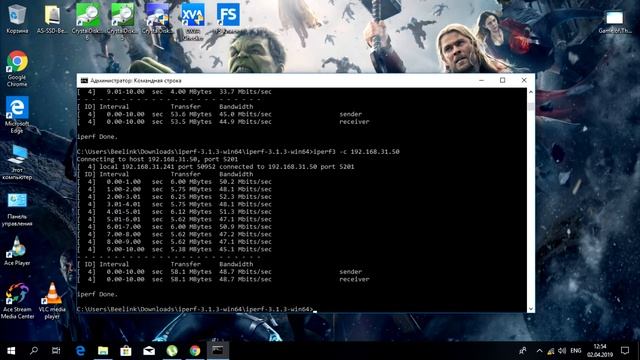Viewport: 640px width, 360px height.
Task: Click the final 'iperf Done.' line
Action: coord(97,294)
